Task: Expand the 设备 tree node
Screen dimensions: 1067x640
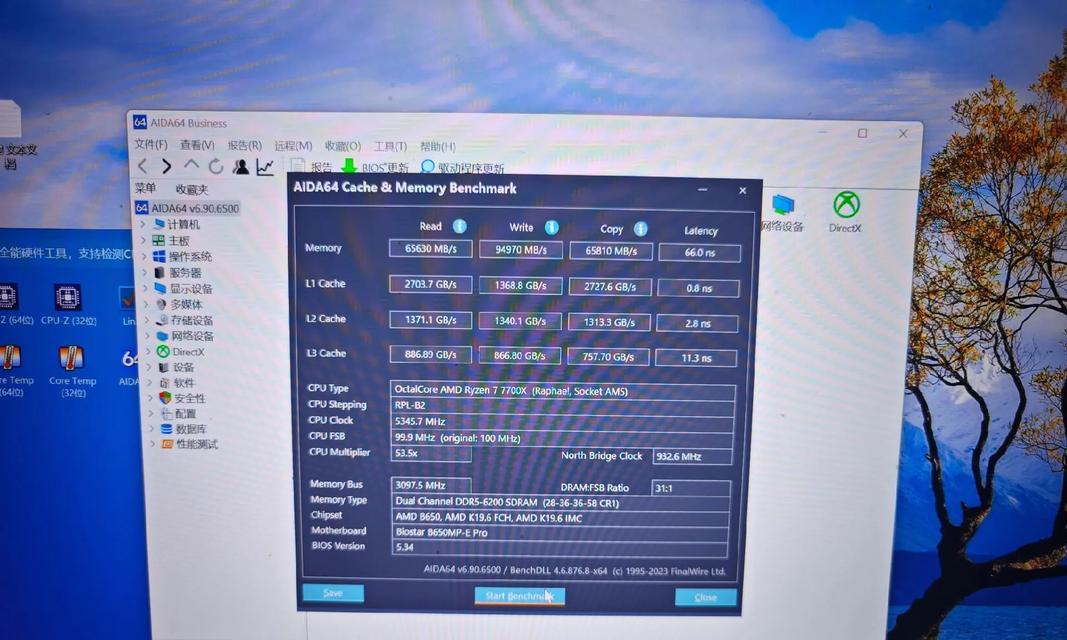Action: [148, 367]
